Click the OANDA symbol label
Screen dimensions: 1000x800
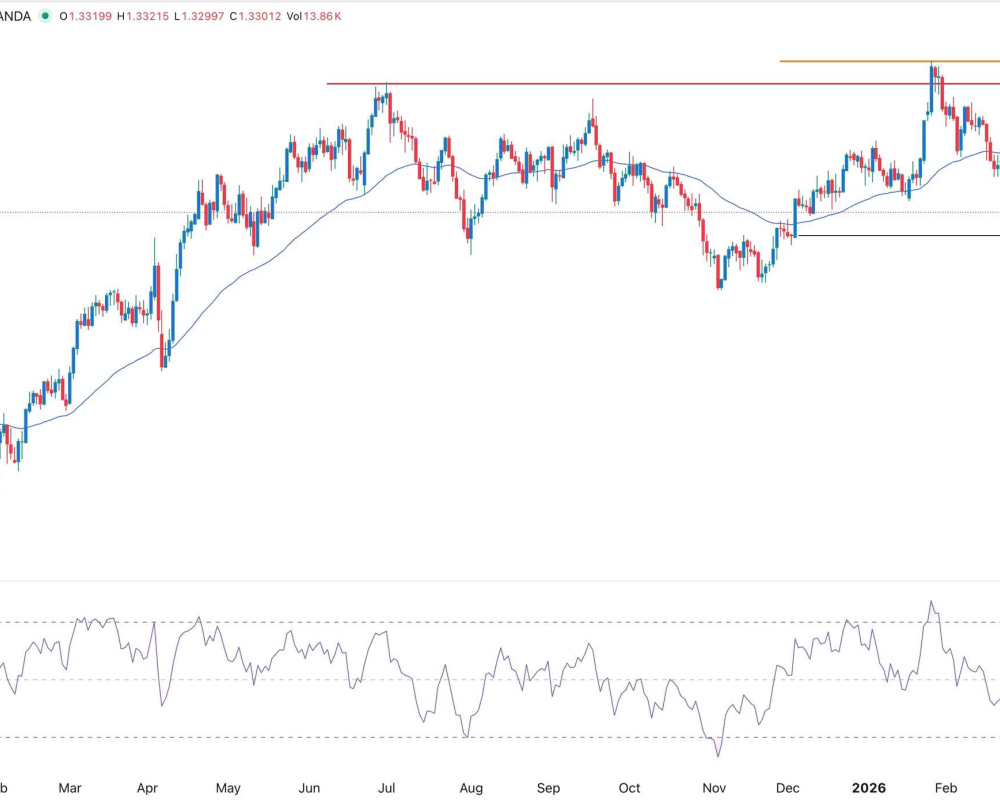(16, 16)
